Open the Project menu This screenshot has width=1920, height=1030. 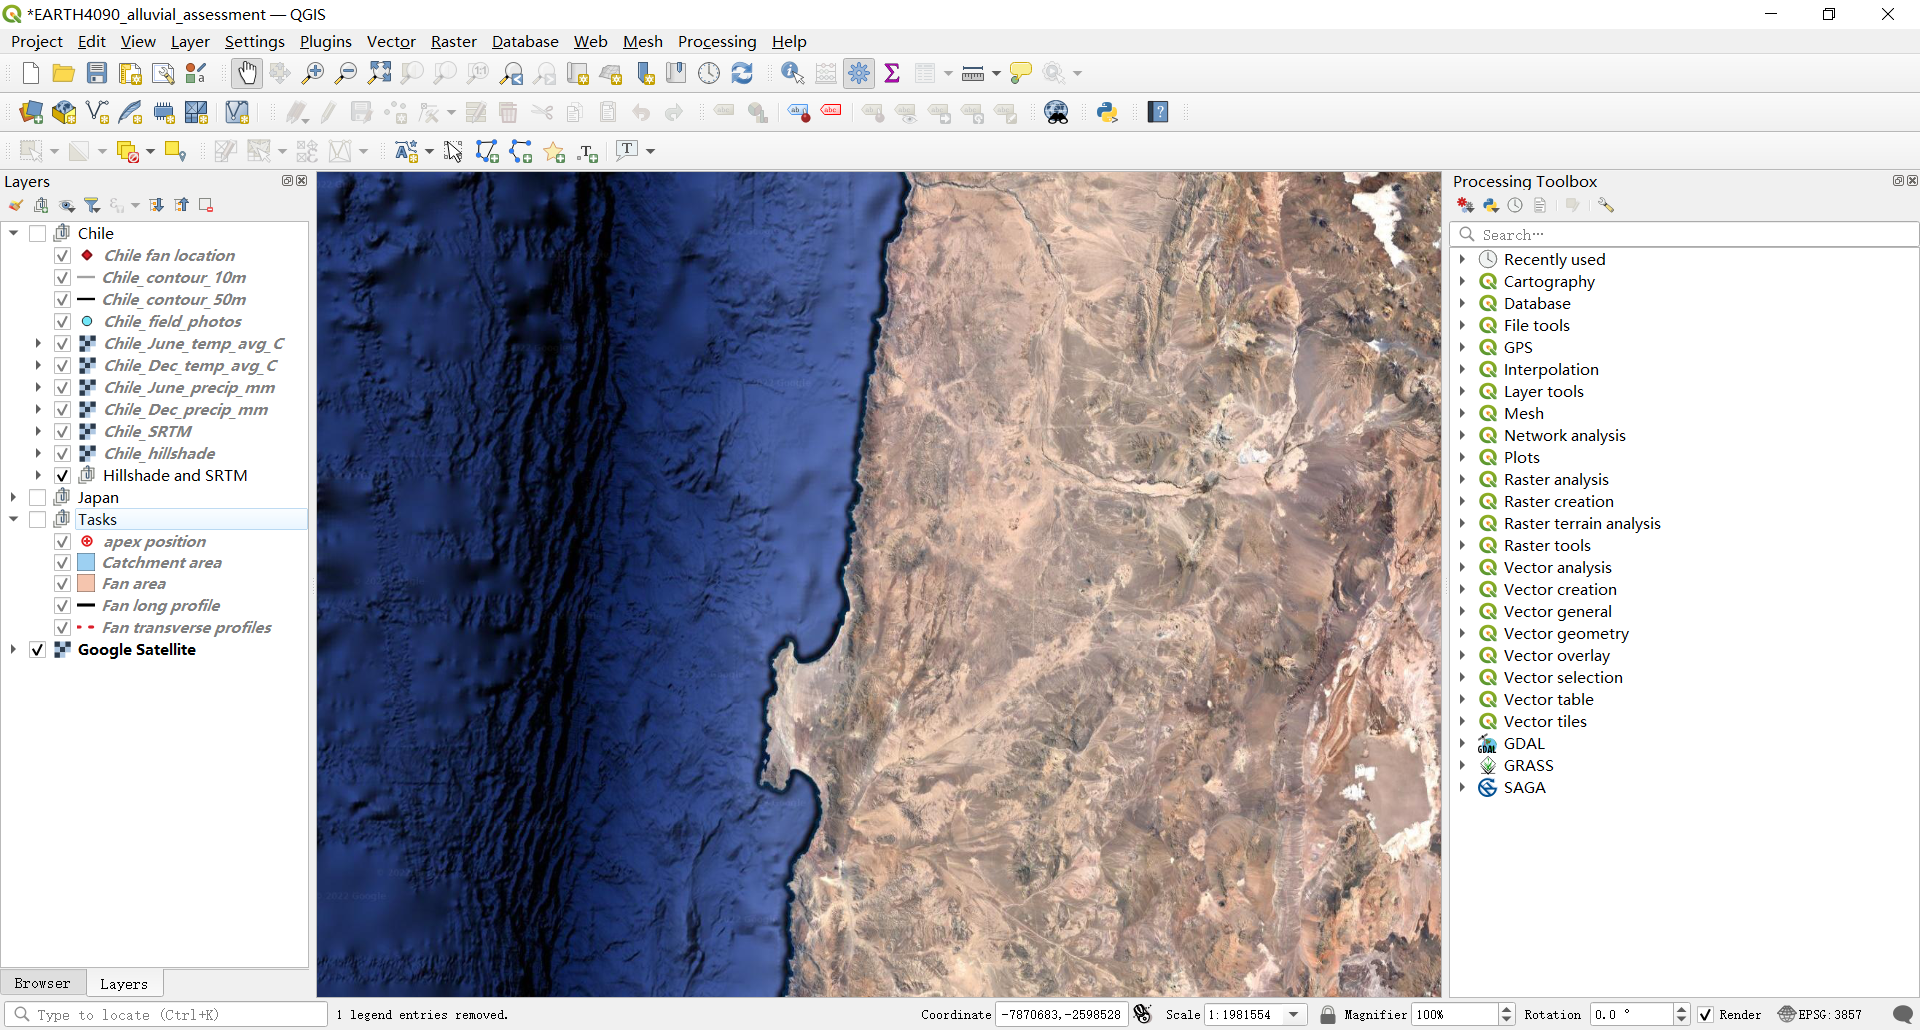point(36,41)
